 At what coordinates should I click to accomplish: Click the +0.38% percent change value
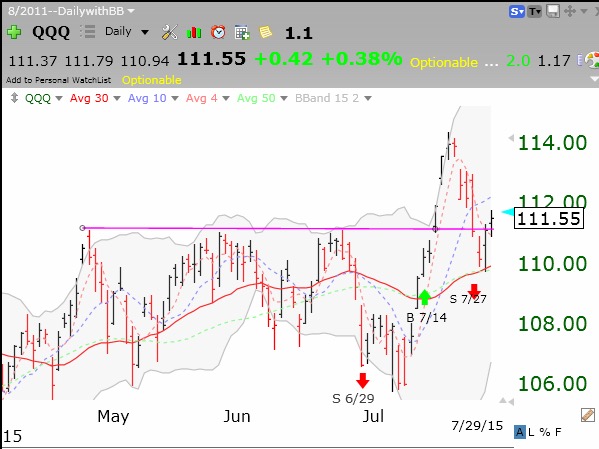click(x=361, y=59)
